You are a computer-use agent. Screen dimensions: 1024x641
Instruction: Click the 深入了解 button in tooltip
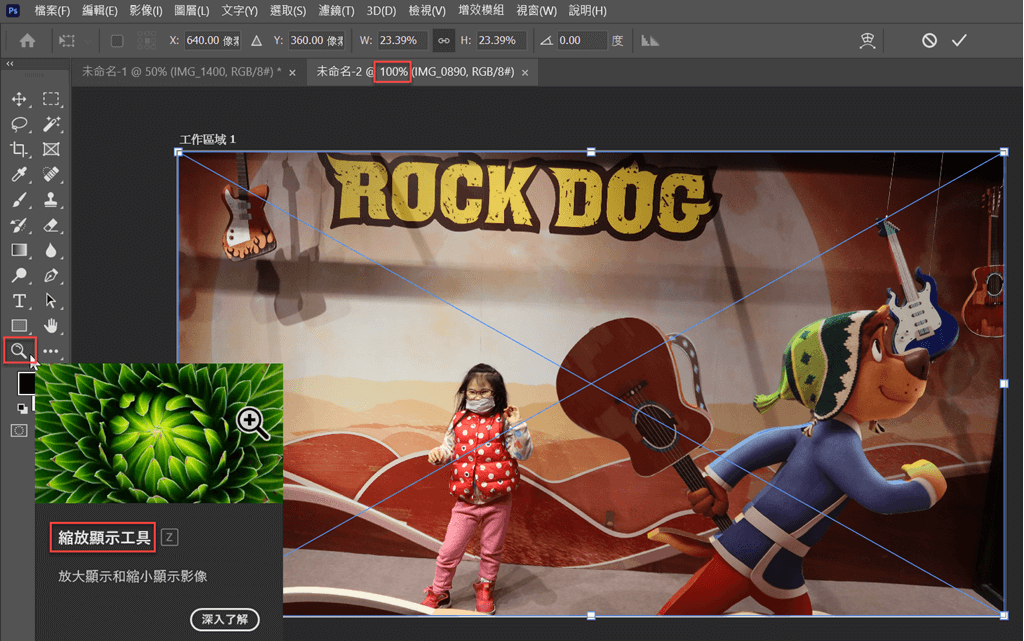click(225, 619)
